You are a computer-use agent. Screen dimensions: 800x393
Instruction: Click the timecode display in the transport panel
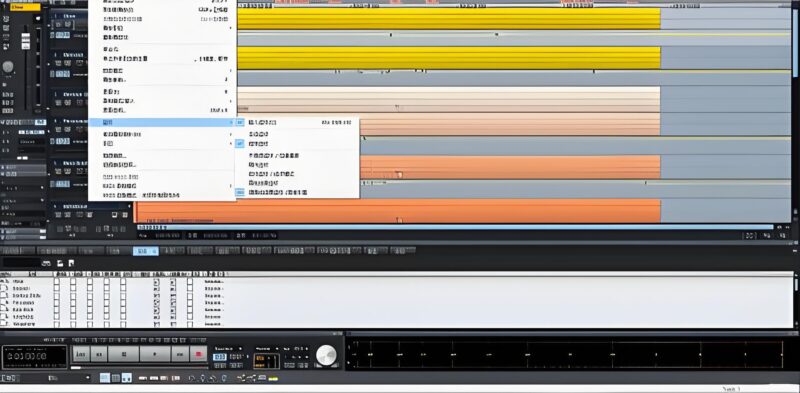point(35,356)
